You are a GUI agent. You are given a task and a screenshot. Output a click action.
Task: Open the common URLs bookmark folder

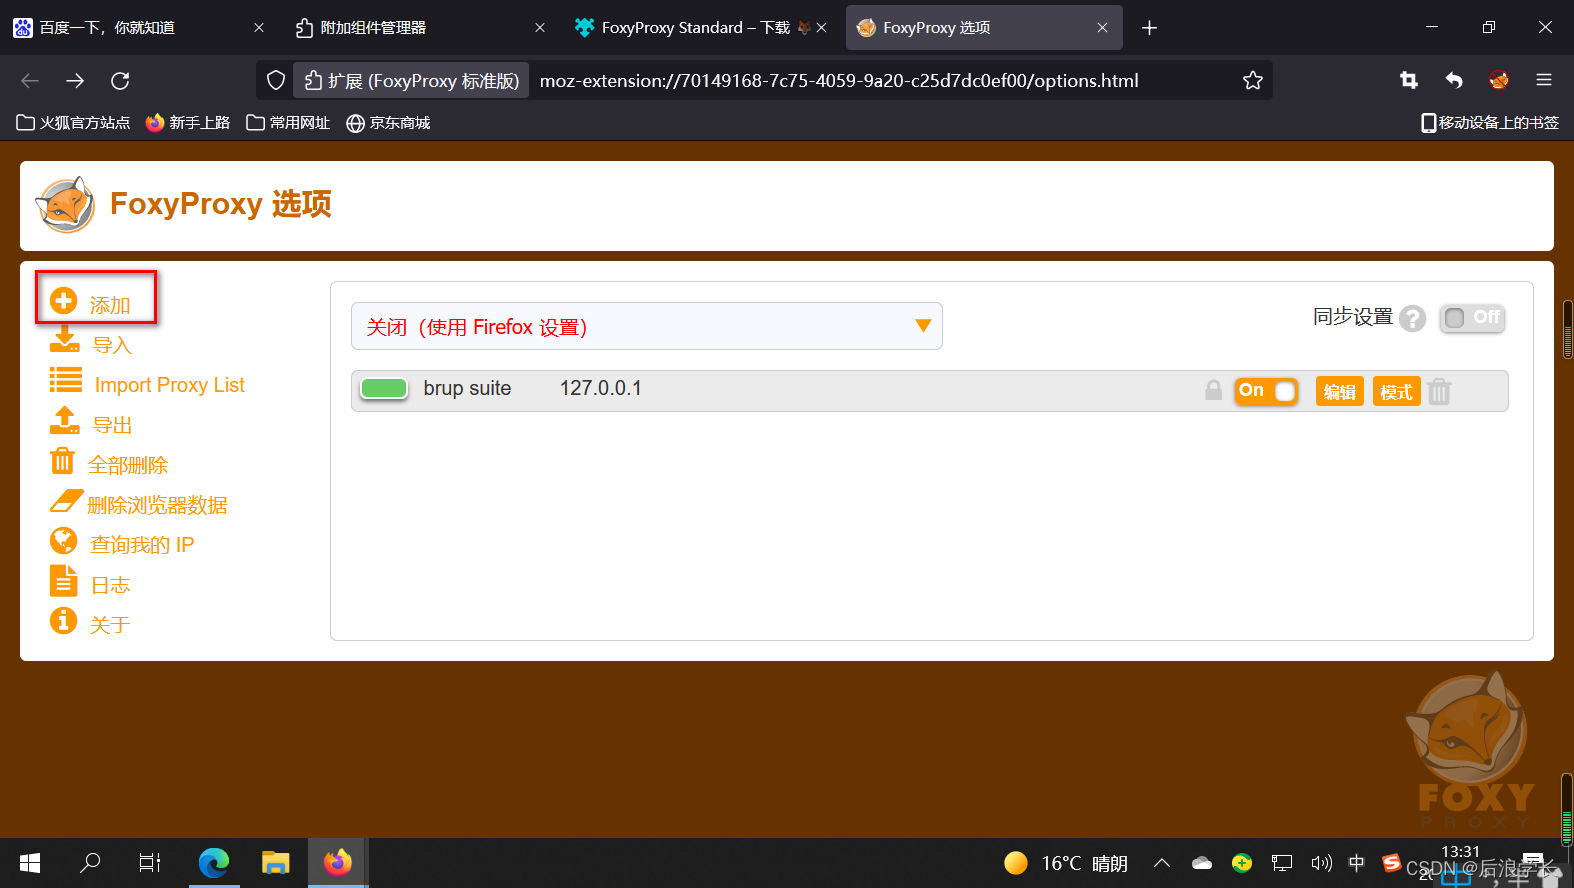288,123
